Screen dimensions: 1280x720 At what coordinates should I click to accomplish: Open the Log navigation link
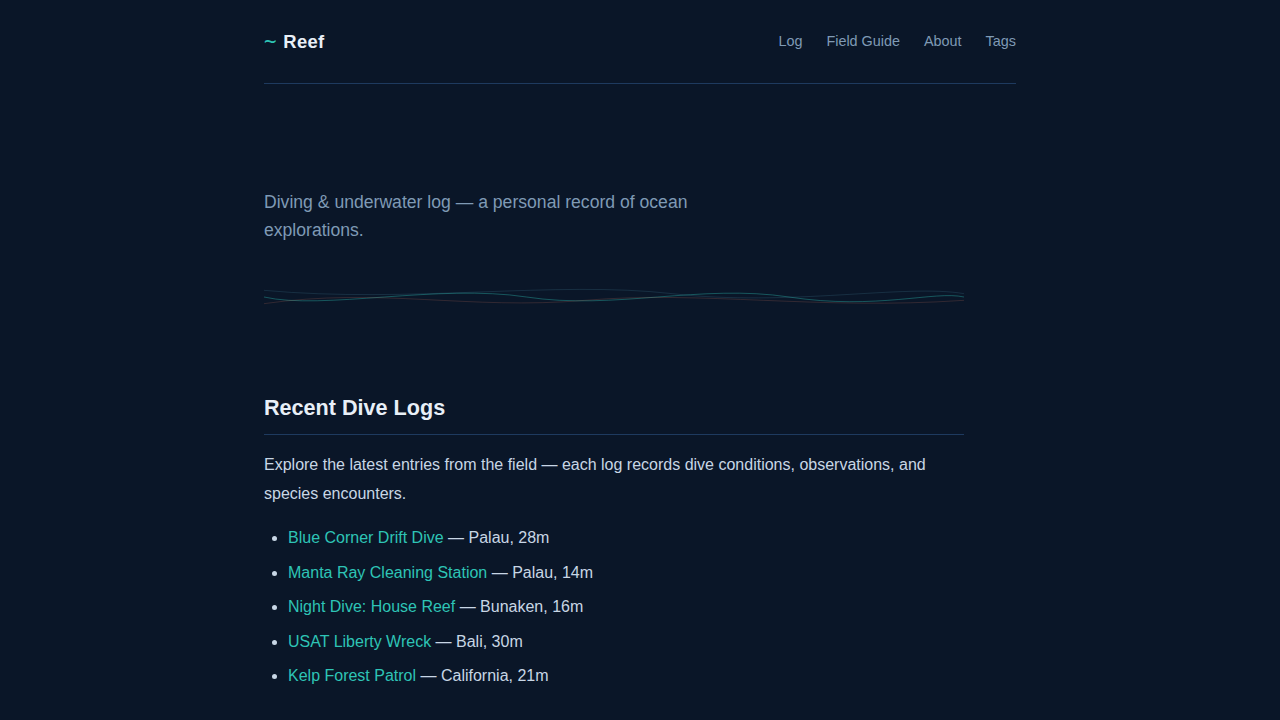pos(790,41)
